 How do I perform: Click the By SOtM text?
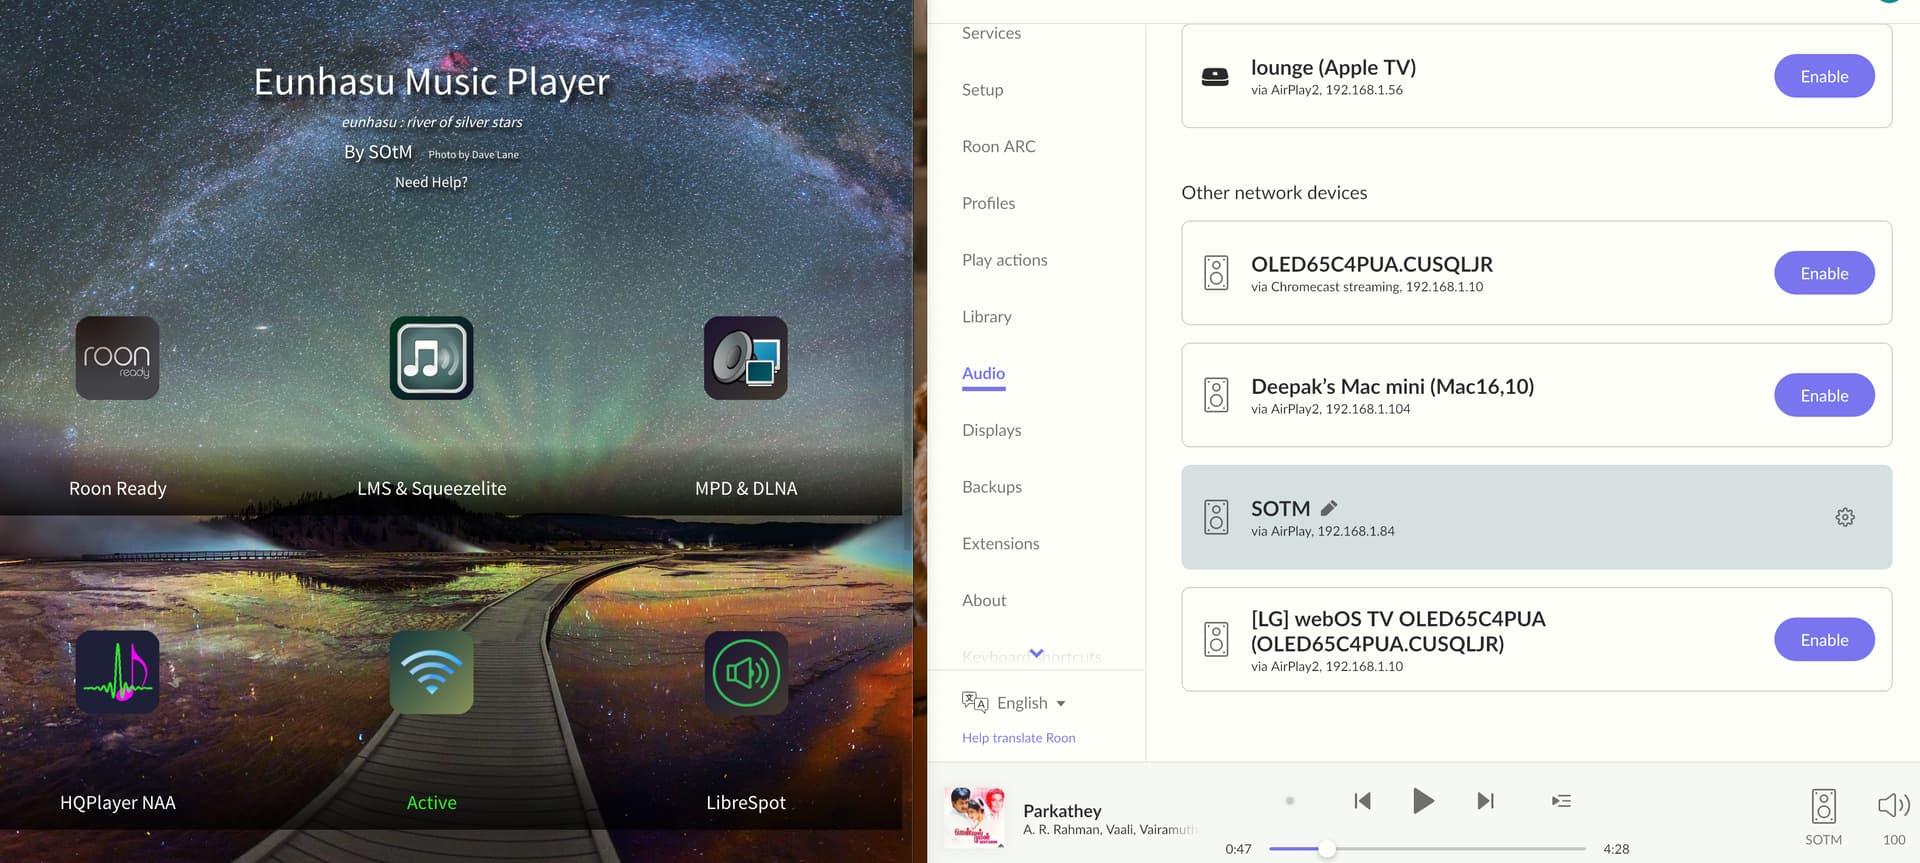[378, 152]
